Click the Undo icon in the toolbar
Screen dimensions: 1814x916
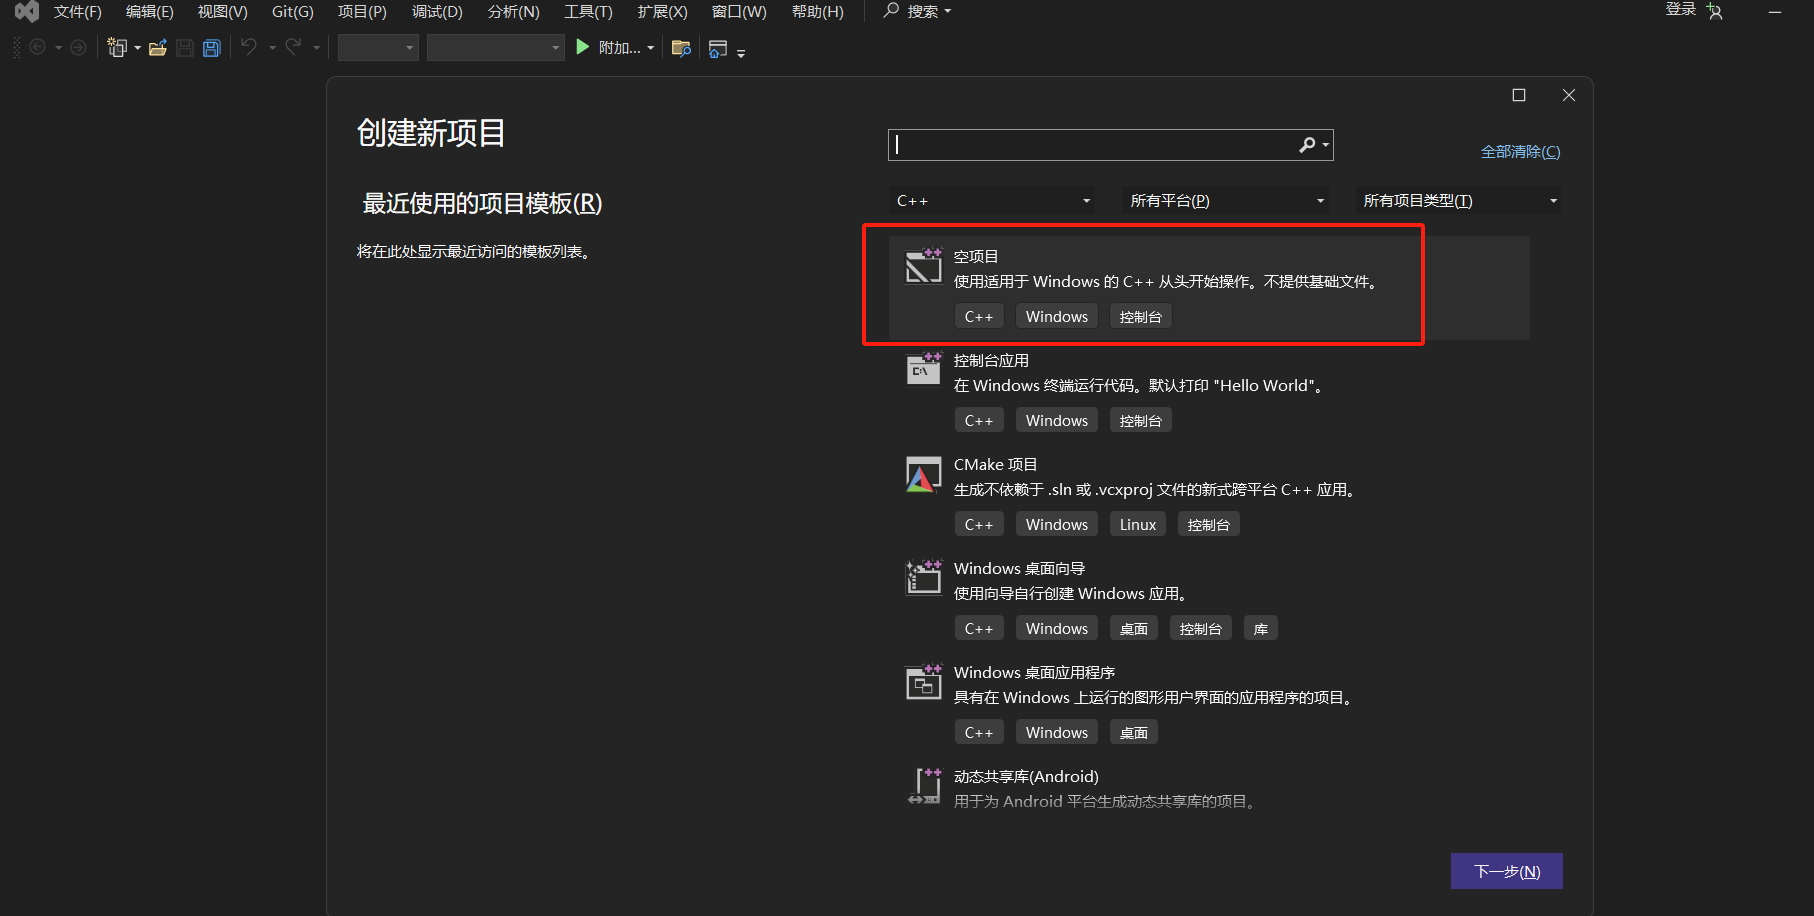pos(248,47)
